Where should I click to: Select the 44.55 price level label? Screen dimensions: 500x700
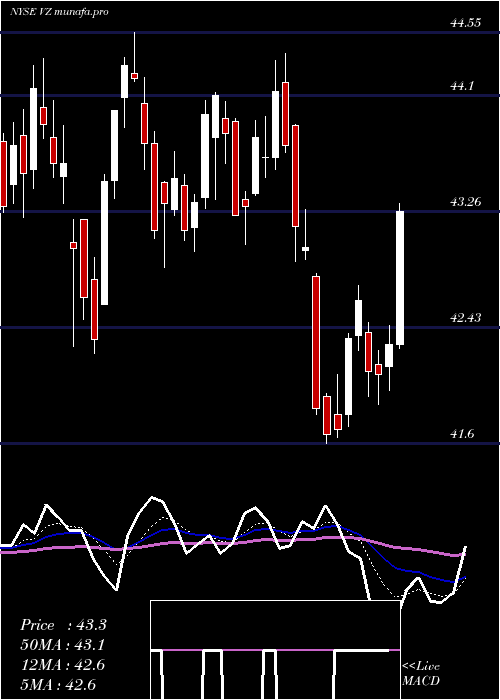(x=466, y=23)
